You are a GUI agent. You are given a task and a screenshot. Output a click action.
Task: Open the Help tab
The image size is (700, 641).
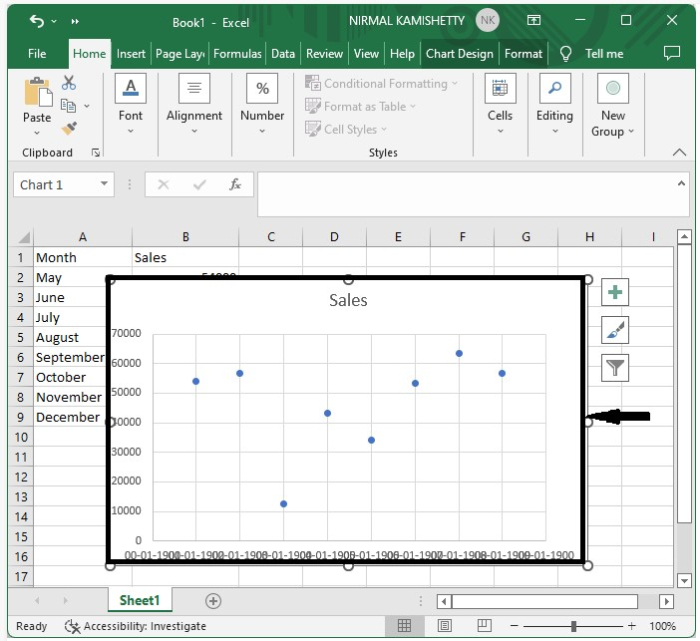coord(402,54)
